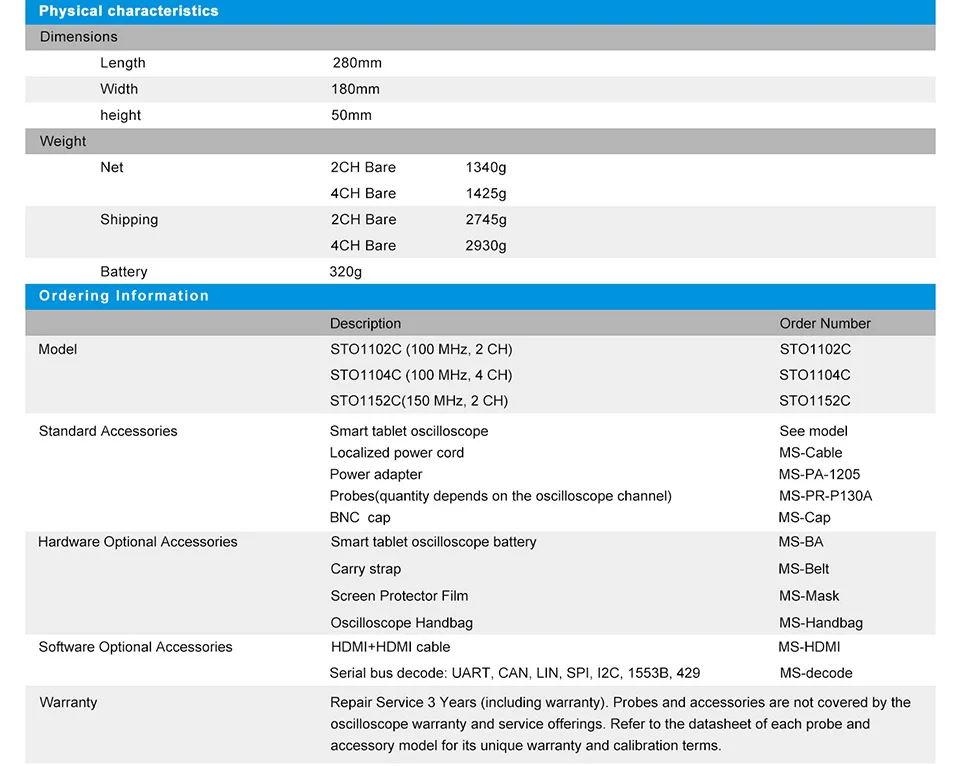Click the 180mm width value
Screen dimensions: 960x766
pyautogui.click(x=355, y=89)
